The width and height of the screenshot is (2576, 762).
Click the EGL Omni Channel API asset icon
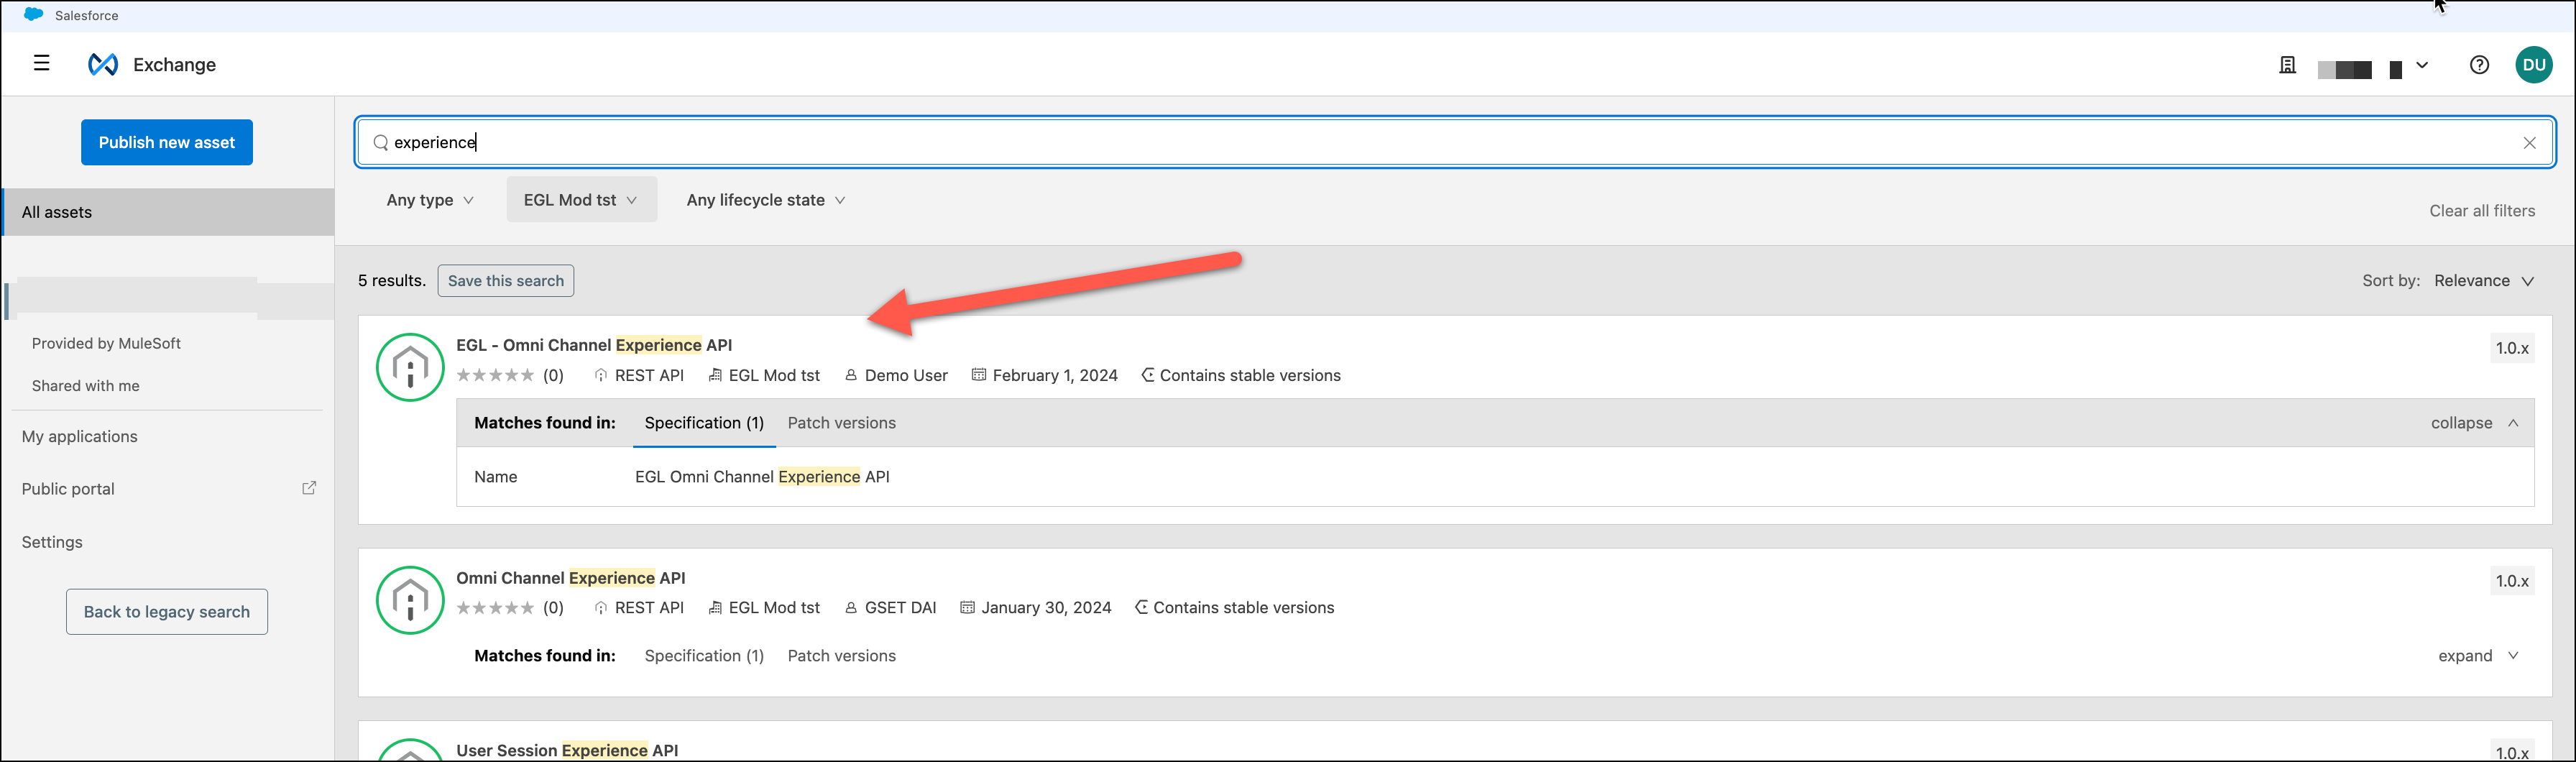(x=410, y=367)
